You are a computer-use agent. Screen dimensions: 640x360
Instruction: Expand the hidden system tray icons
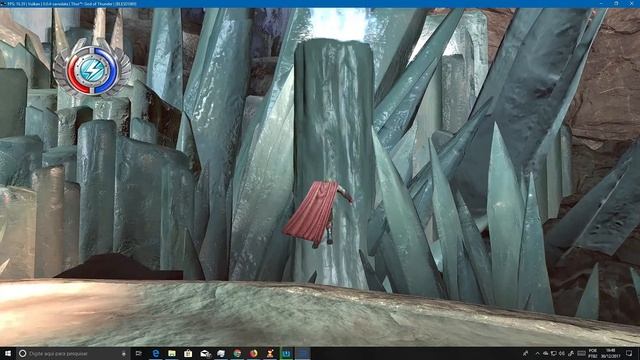click(x=537, y=353)
